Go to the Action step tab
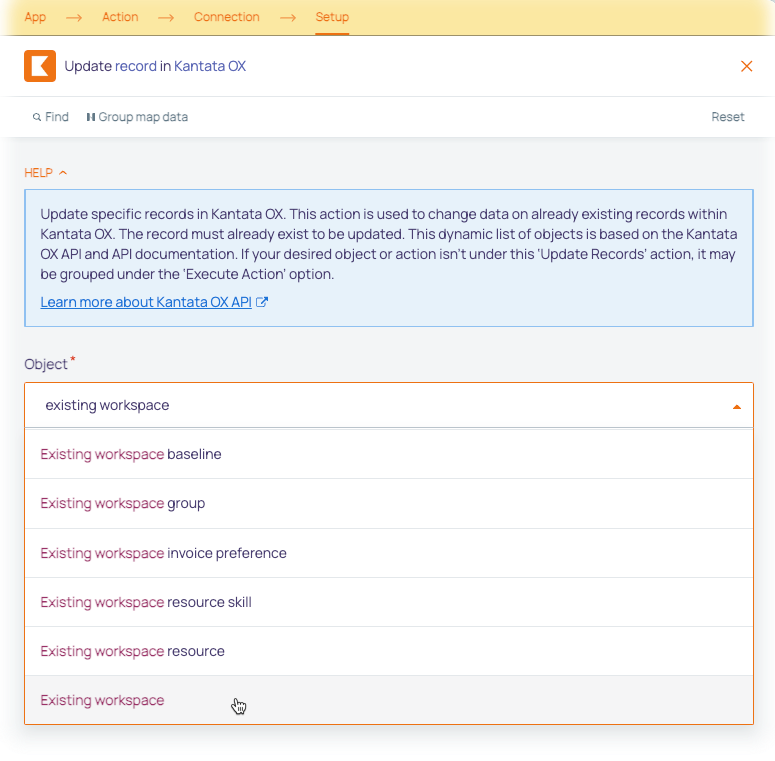 click(x=120, y=17)
